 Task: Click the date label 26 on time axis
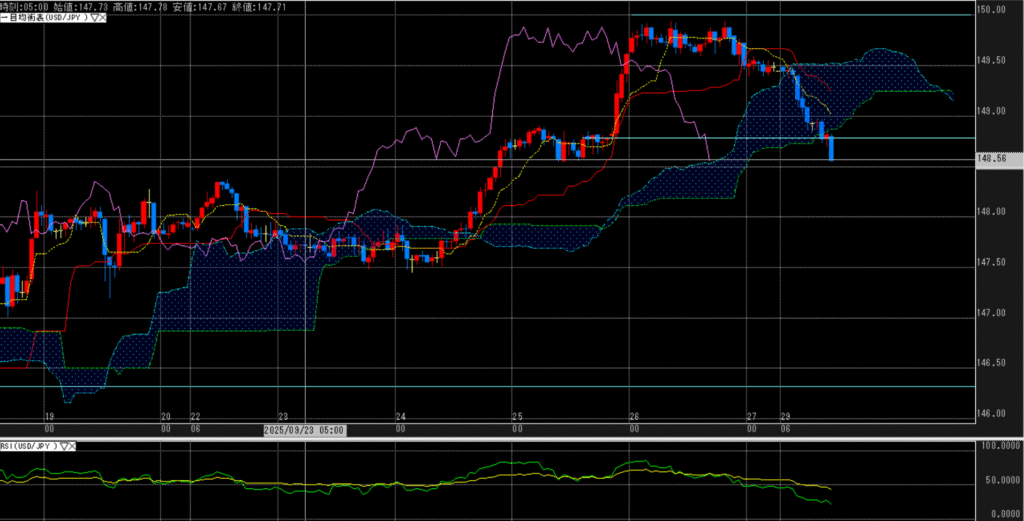[x=634, y=416]
